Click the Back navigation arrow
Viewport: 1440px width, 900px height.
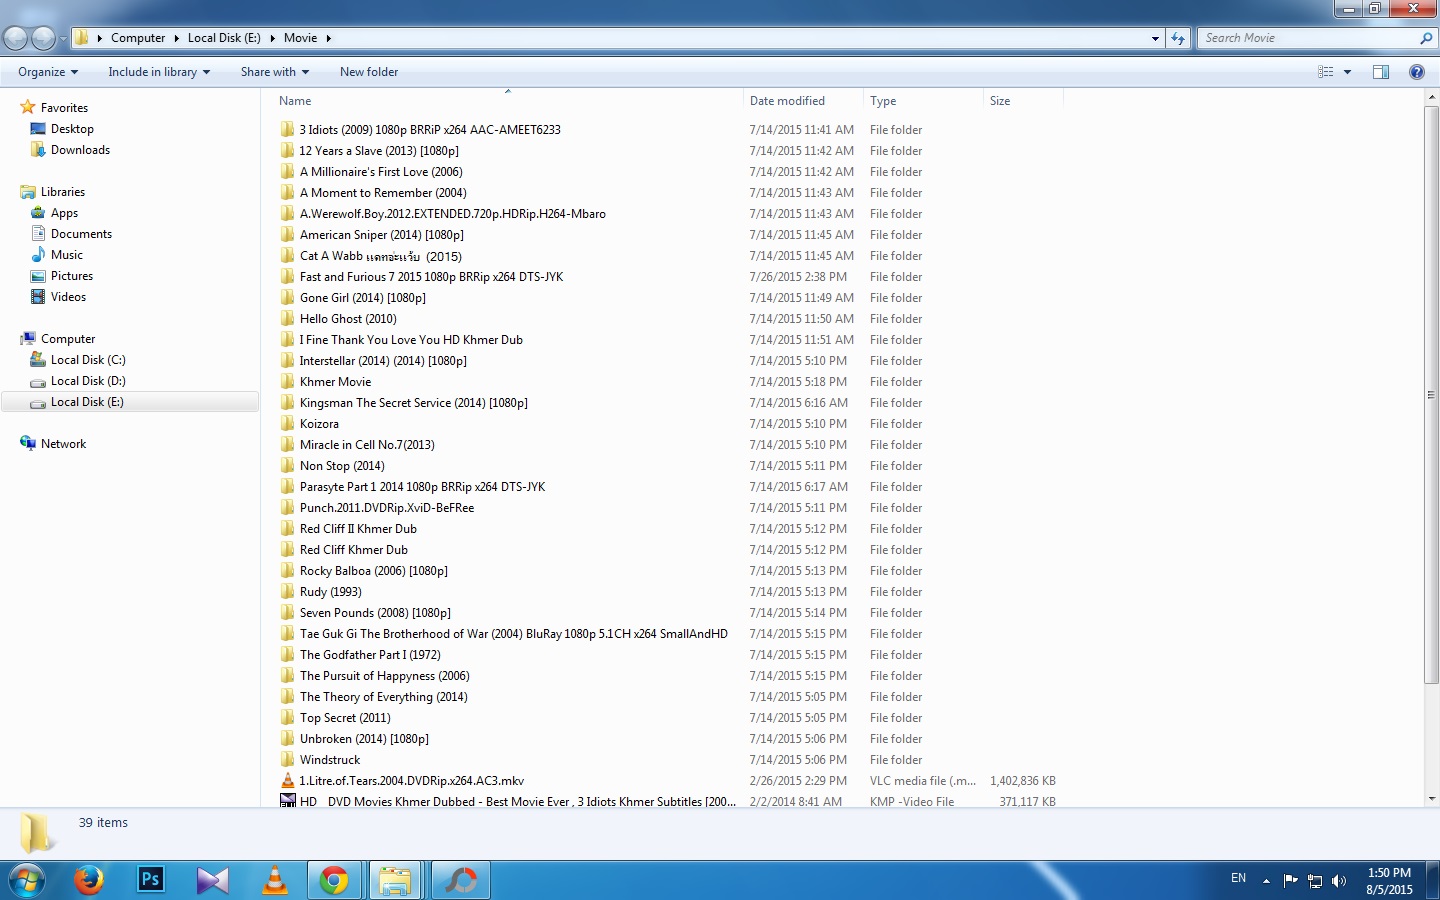pos(16,38)
